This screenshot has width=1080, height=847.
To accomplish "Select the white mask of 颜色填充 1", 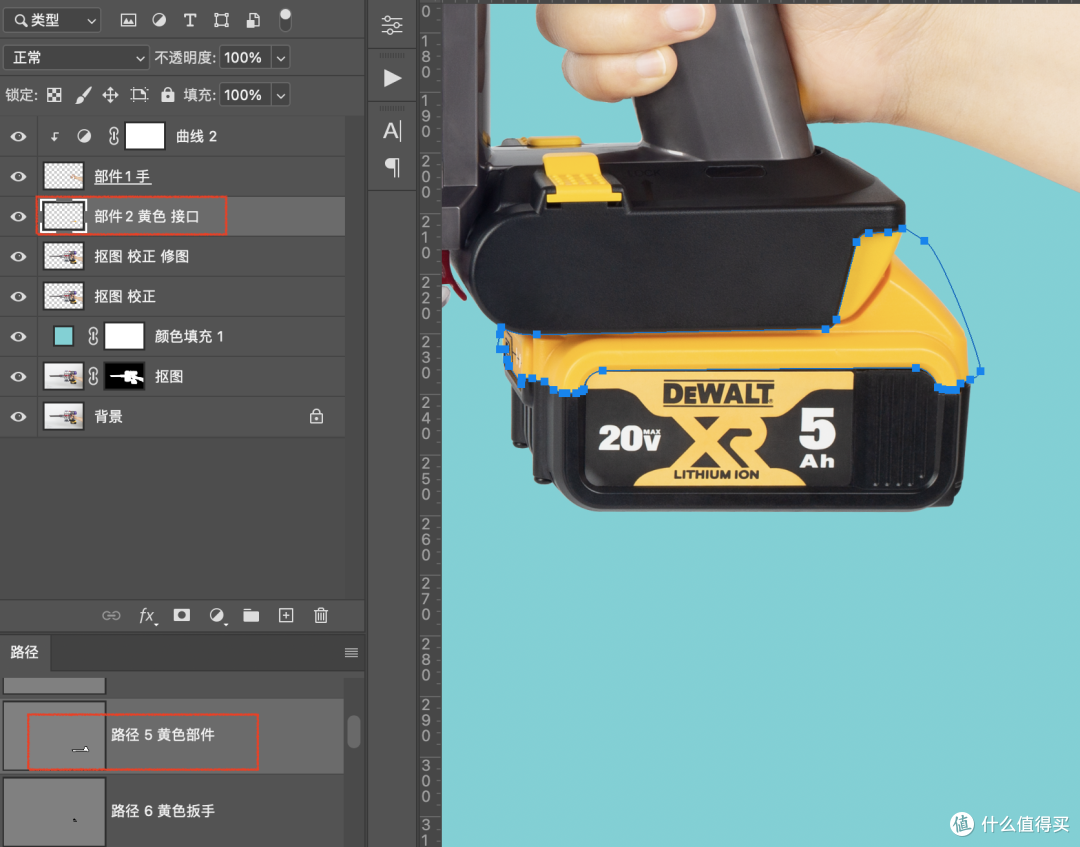I will [x=124, y=336].
